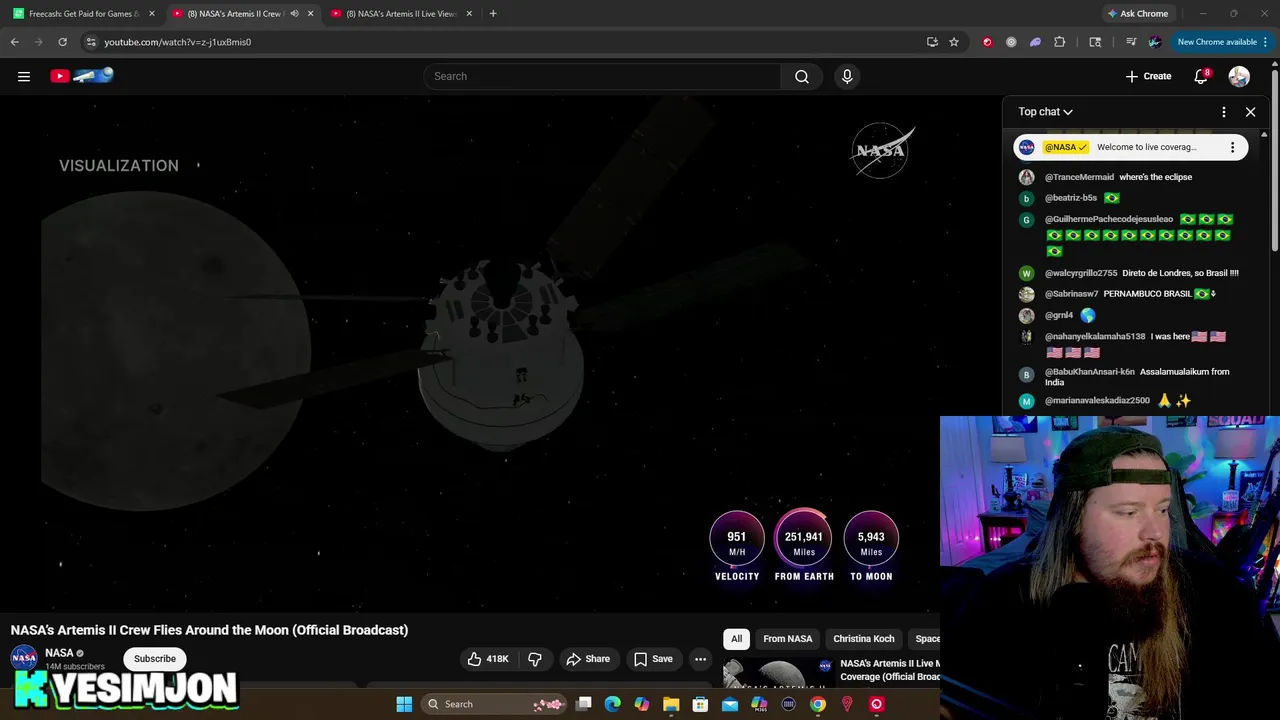
Task: Click Ask Chrome button
Action: click(x=1138, y=14)
